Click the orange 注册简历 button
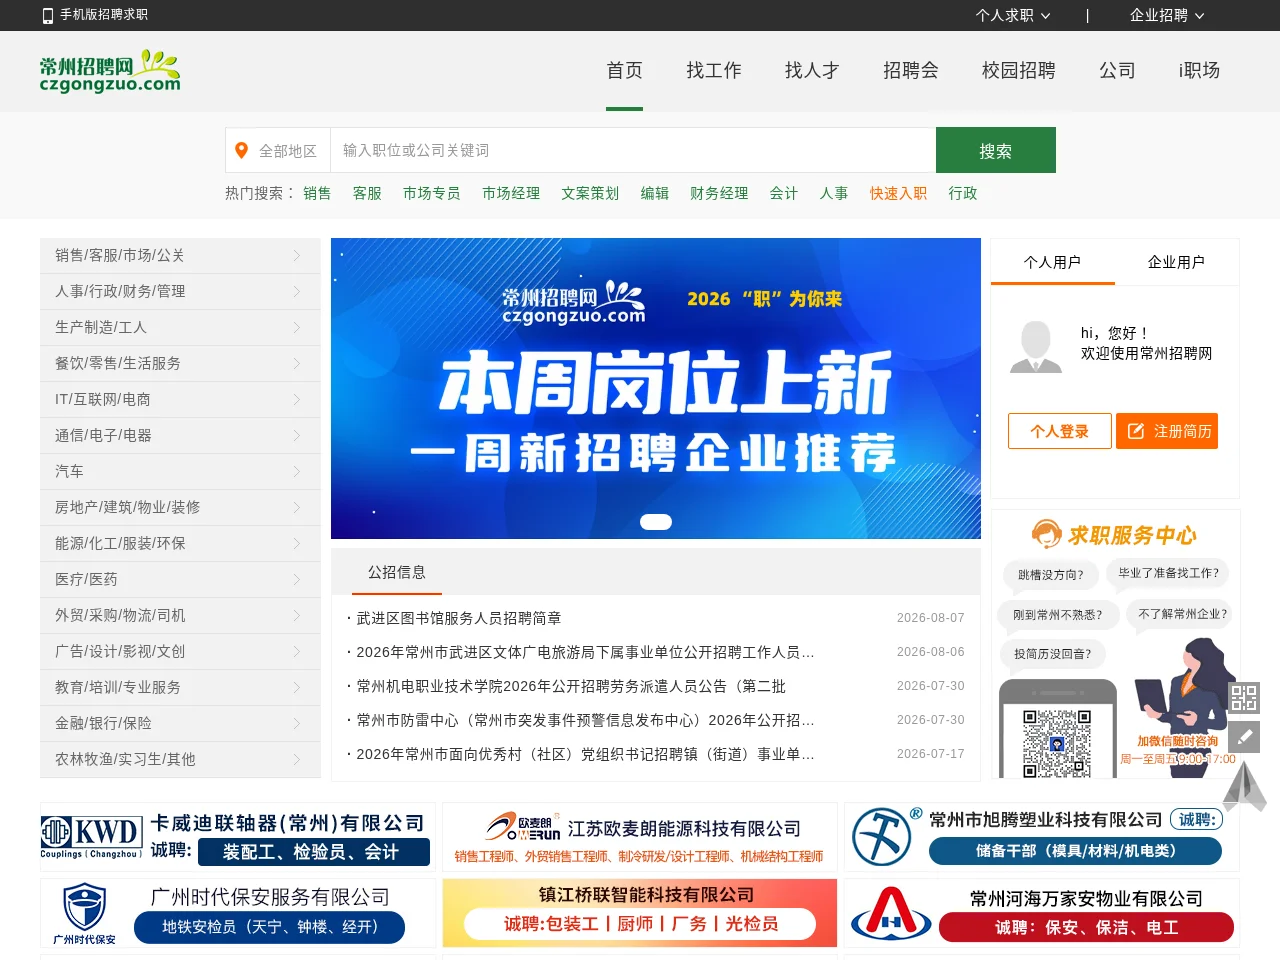1280x960 pixels. 1167,431
